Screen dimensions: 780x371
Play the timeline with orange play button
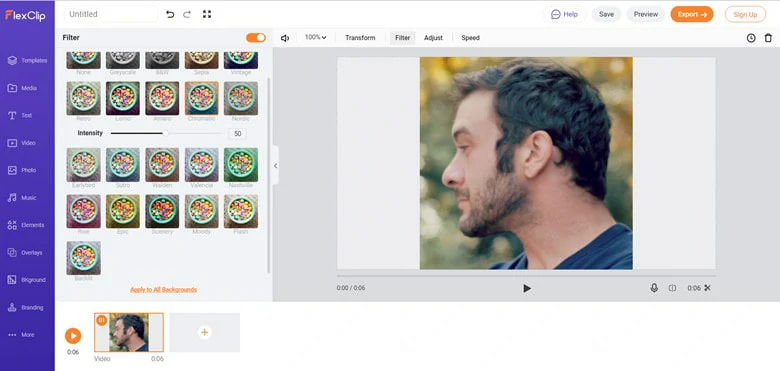(73, 336)
